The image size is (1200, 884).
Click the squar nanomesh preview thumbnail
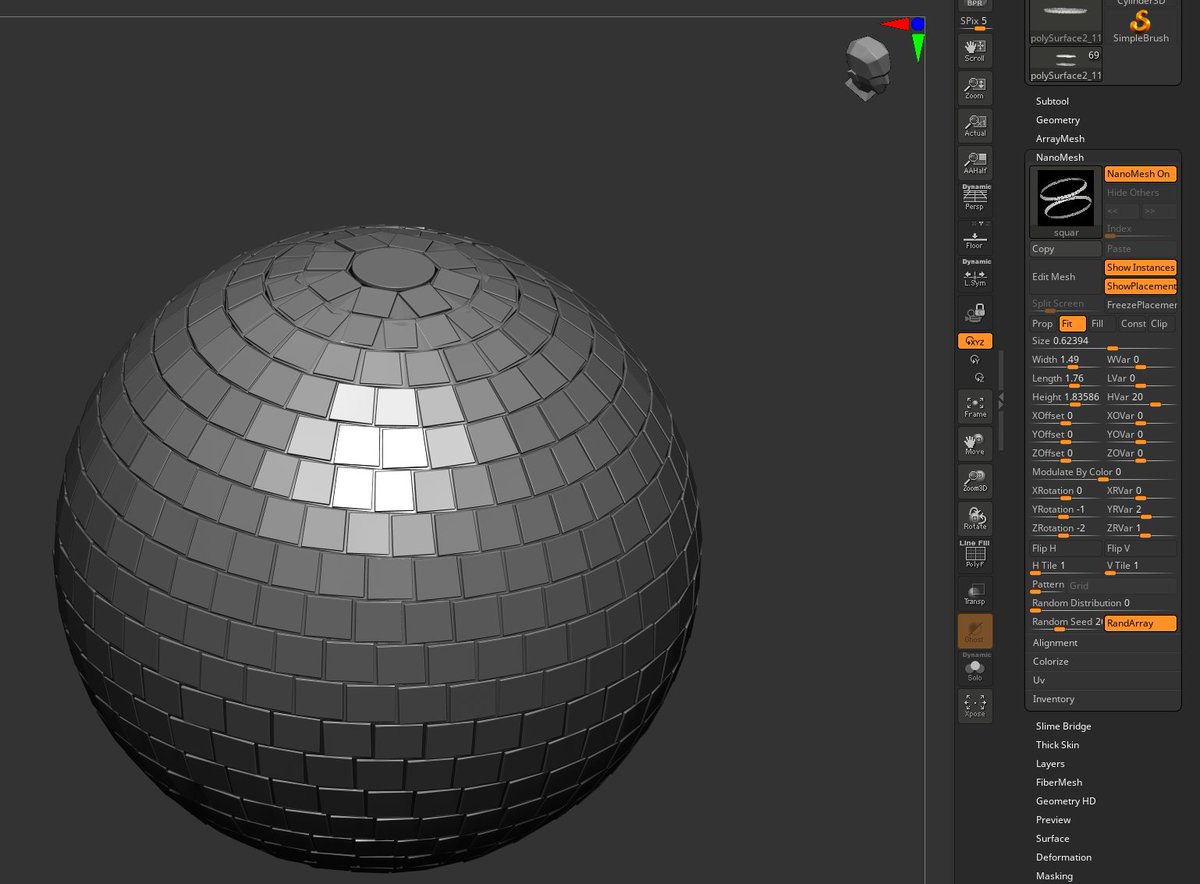click(x=1066, y=202)
